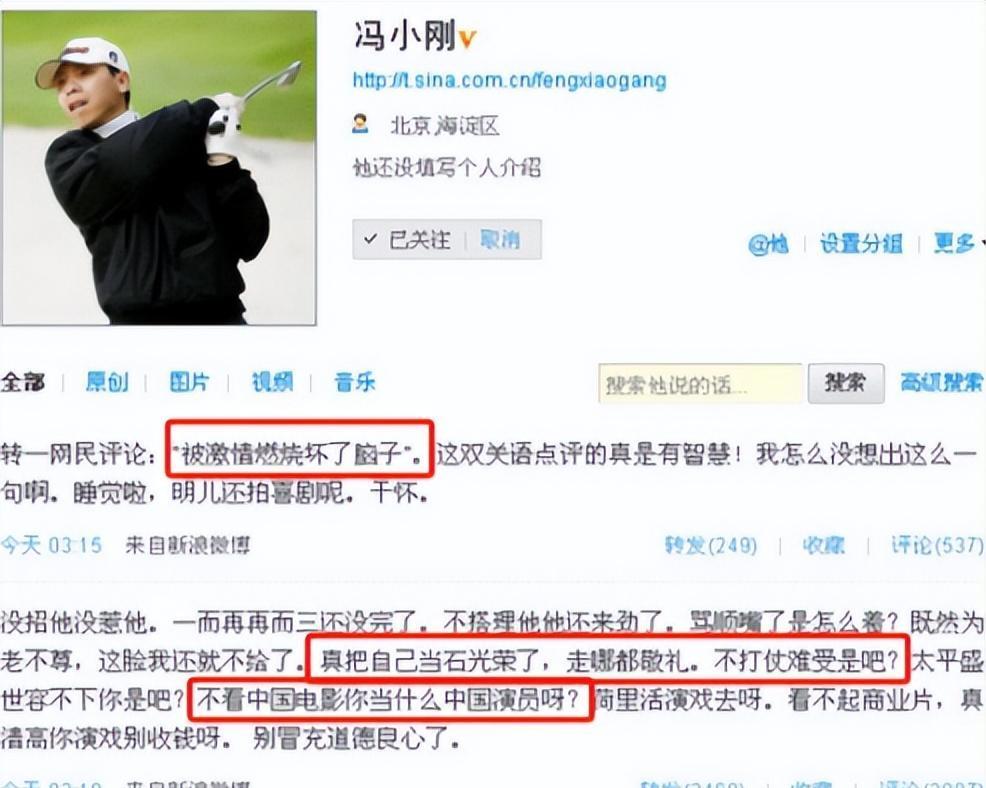Click 取消 to unfollow
The height and width of the screenshot is (788, 986).
[500, 240]
